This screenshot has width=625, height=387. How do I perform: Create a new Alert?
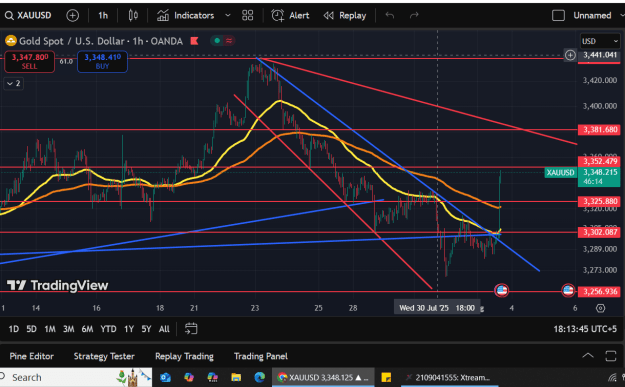coord(290,16)
